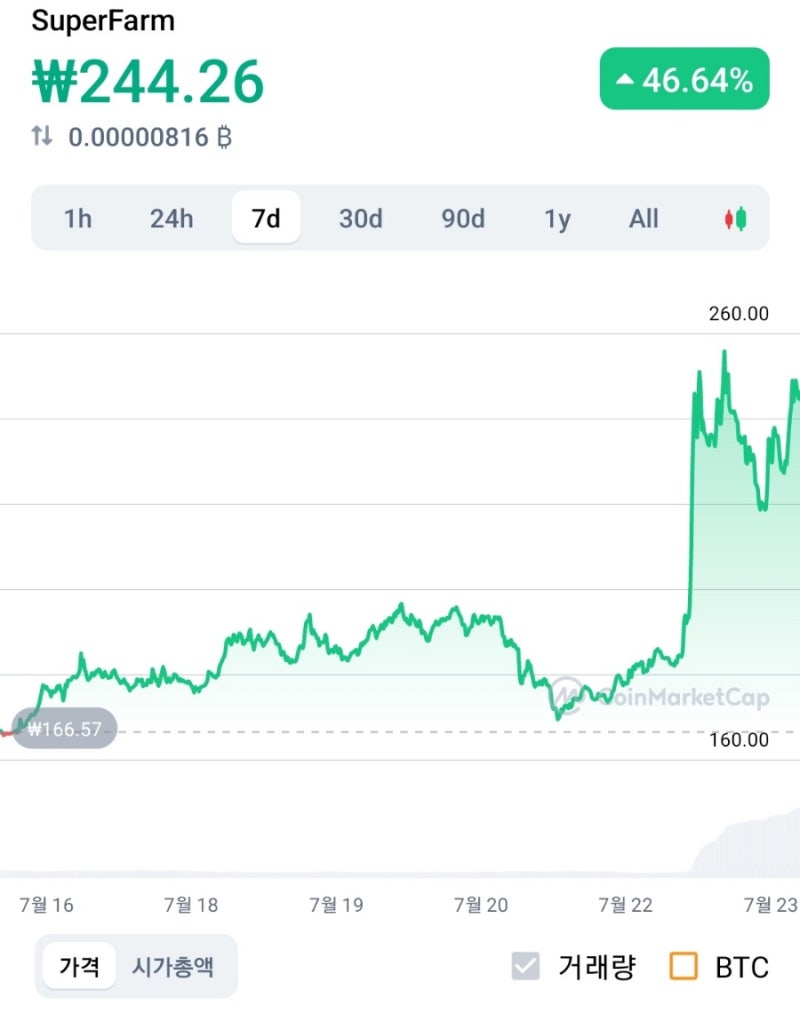The width and height of the screenshot is (800, 1014).
Task: Tap the 7월 23 date label
Action: tap(771, 905)
